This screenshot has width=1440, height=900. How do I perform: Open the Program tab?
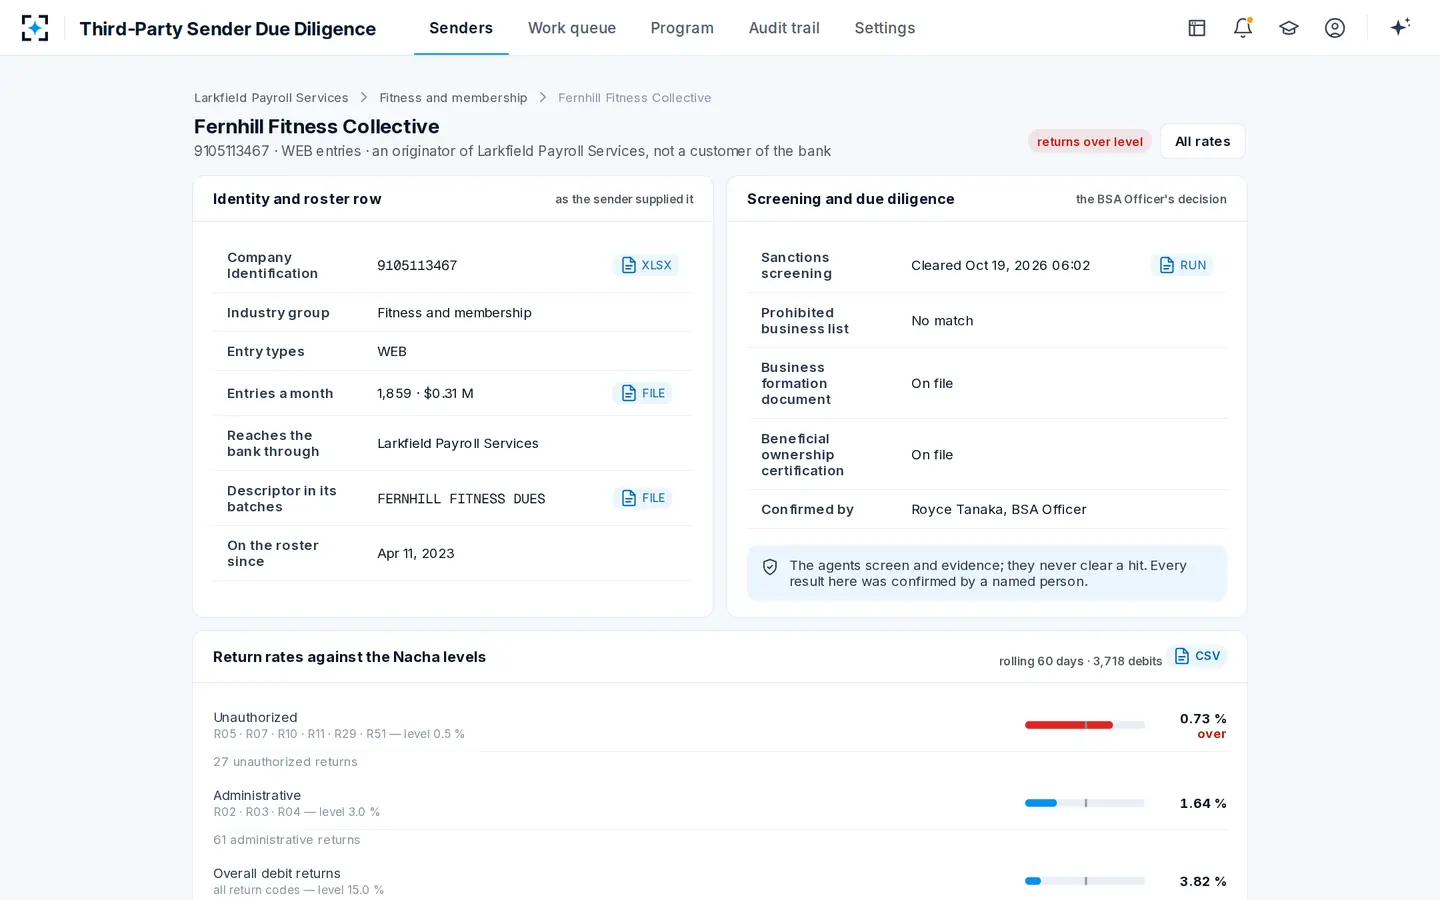pos(682,28)
